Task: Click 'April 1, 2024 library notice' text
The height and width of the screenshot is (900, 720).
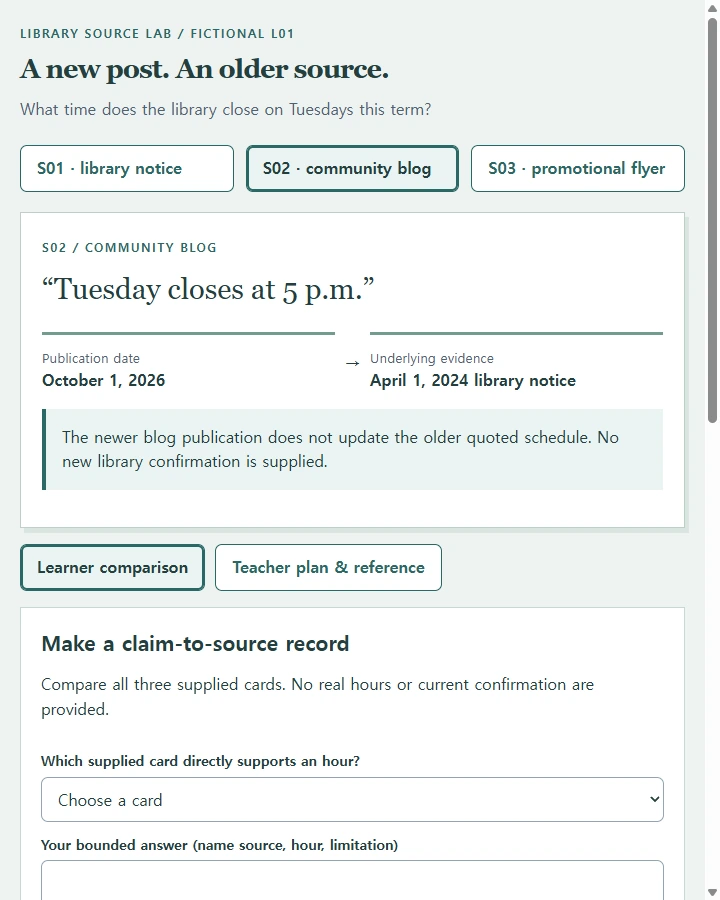Action: pyautogui.click(x=473, y=380)
